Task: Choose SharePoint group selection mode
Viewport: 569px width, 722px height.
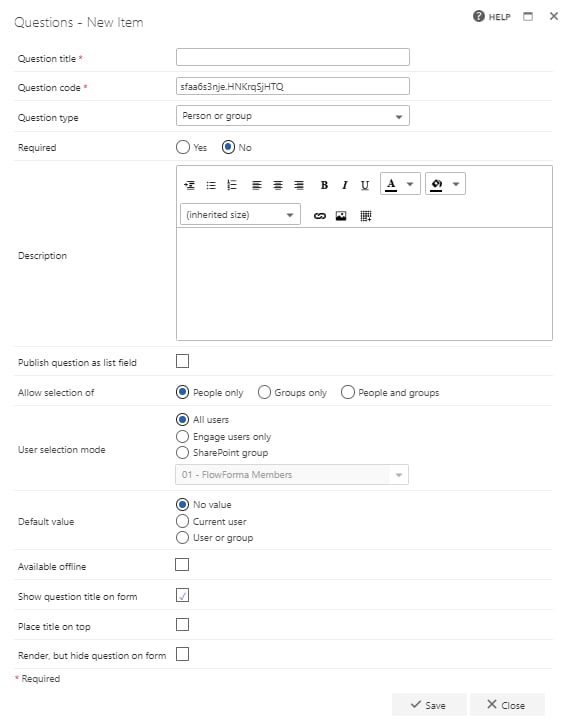Action: [183, 453]
